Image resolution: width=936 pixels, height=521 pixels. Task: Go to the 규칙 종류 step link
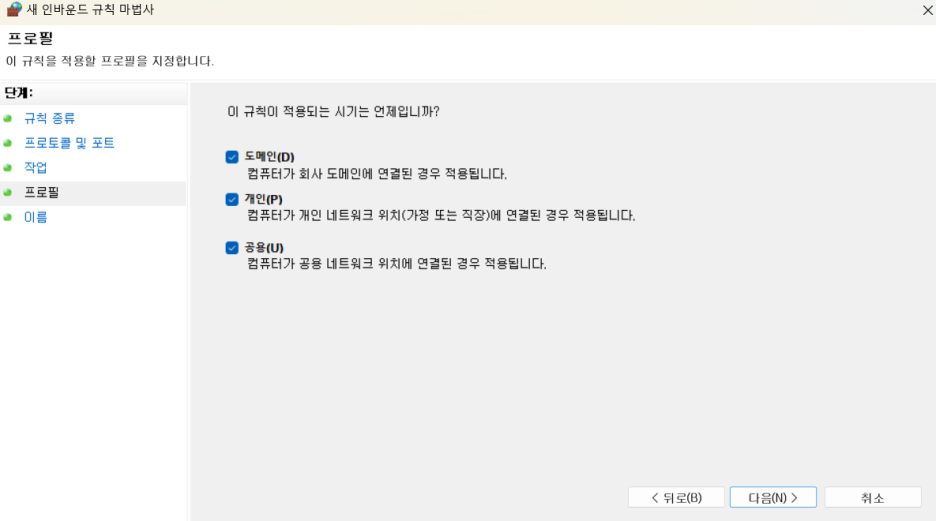coord(50,118)
